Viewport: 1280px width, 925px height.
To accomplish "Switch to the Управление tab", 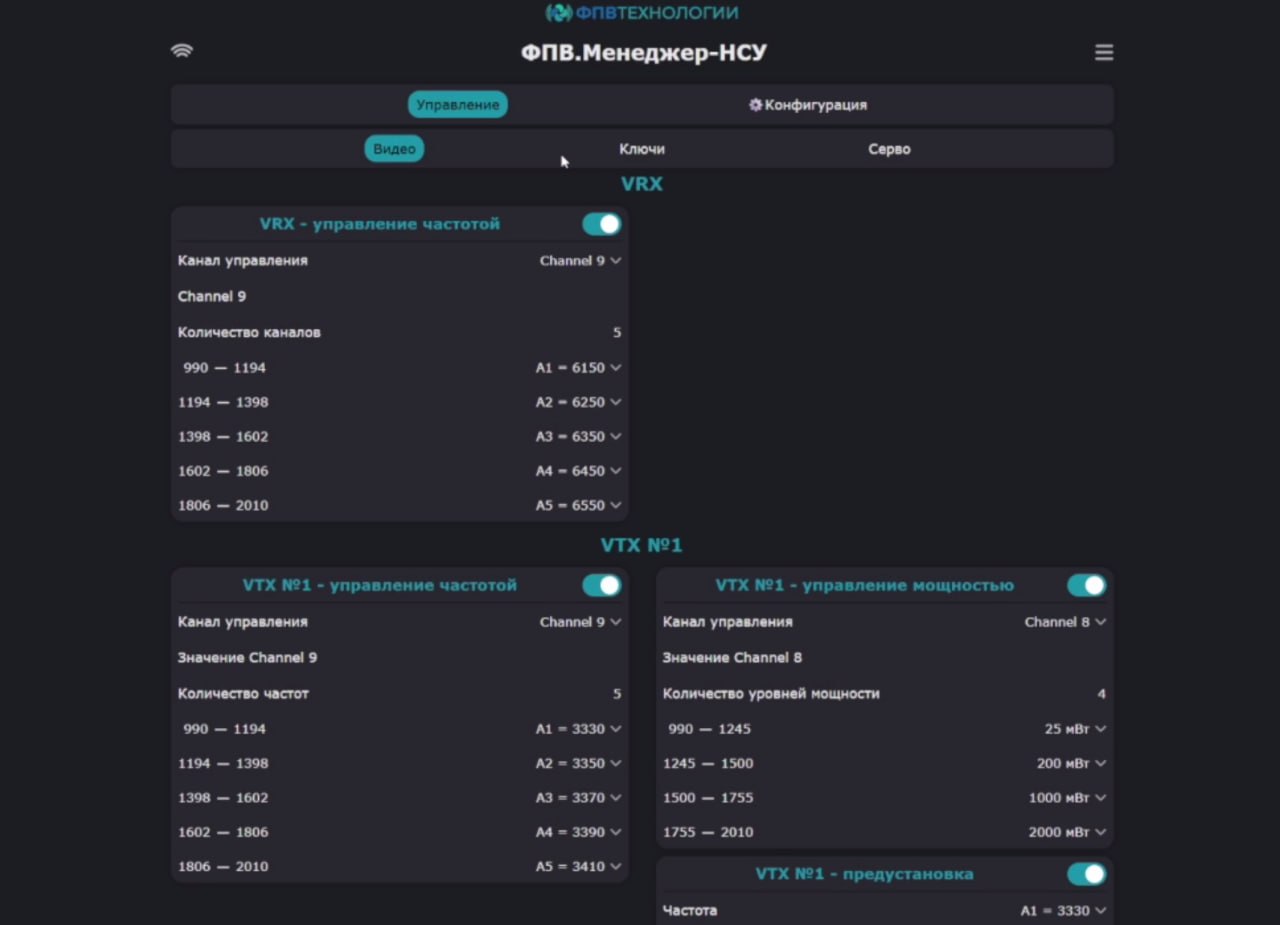I will 457,105.
